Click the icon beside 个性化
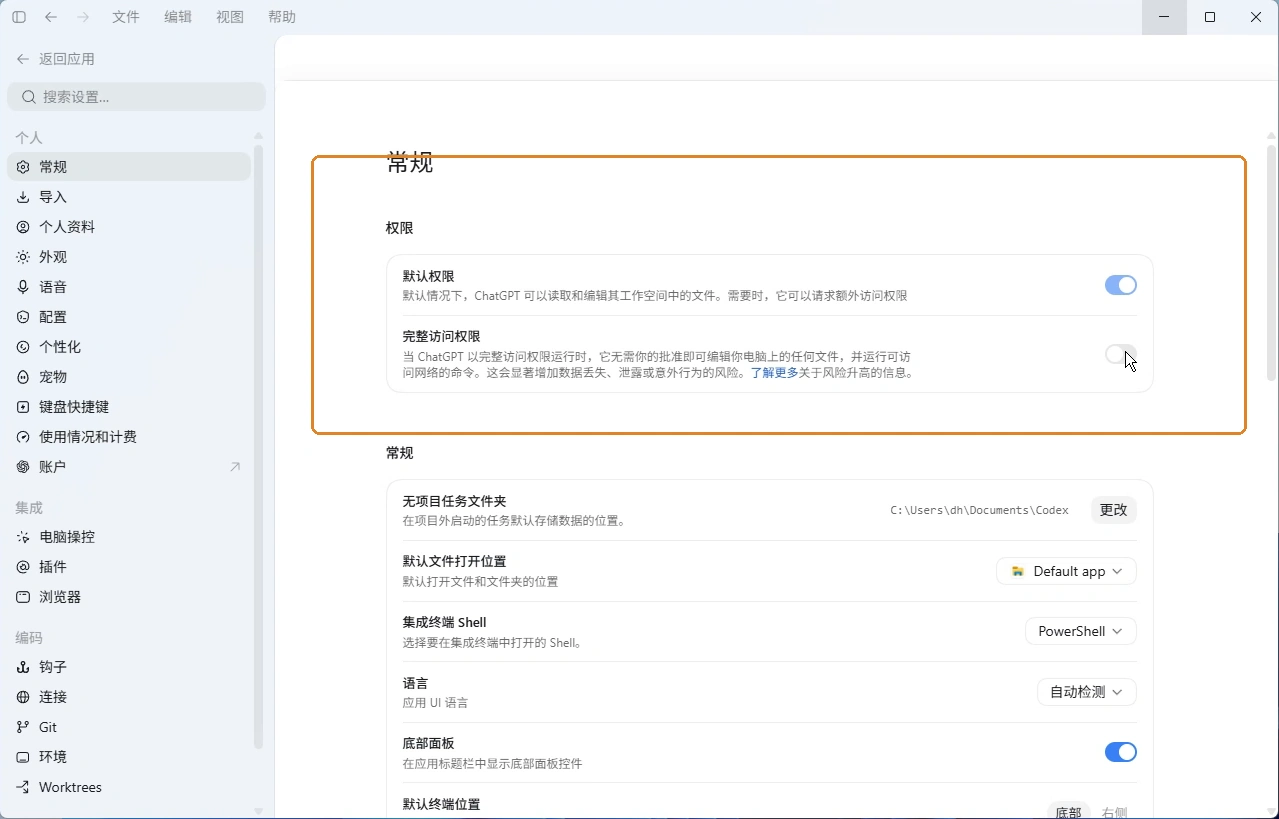 23,347
